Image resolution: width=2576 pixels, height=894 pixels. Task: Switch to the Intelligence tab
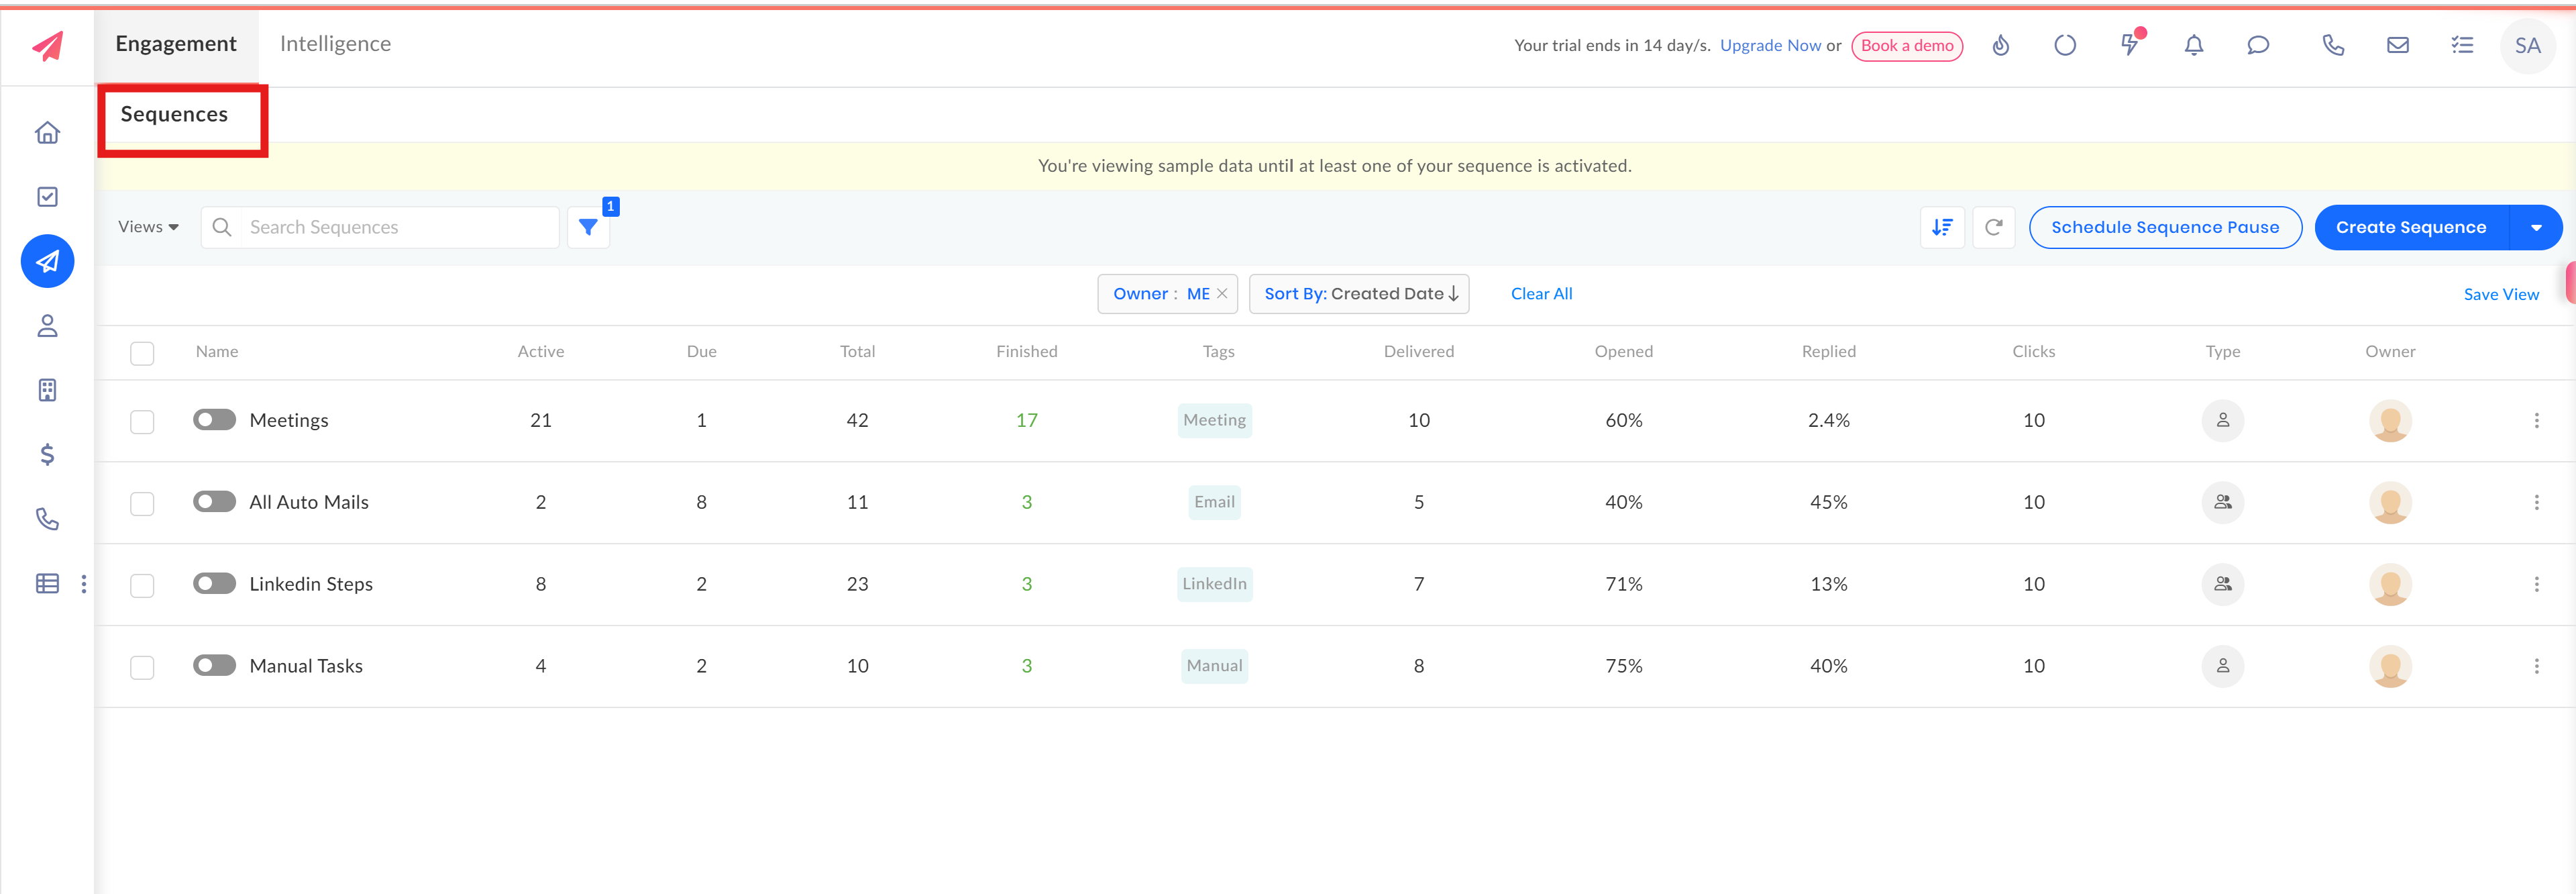pos(335,44)
